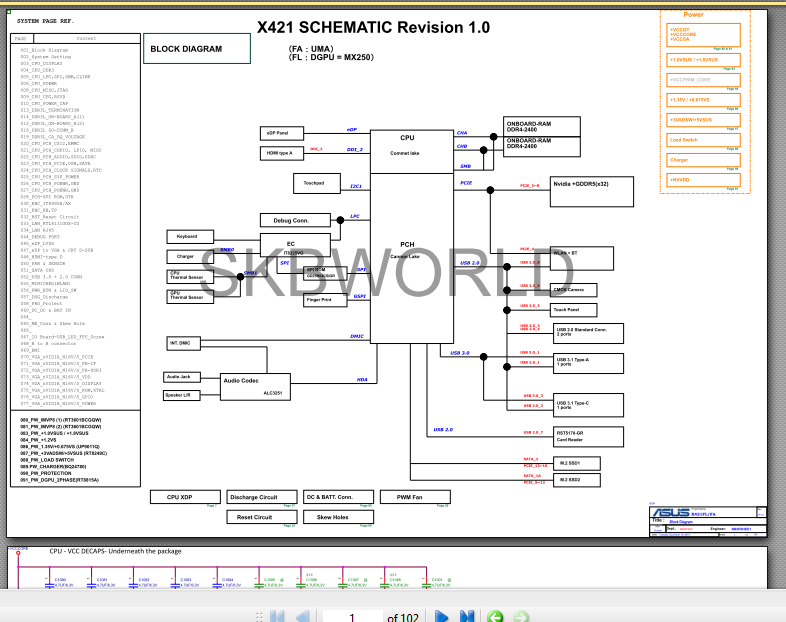Select the SPI ROM block
This screenshot has height=622, width=786.
(325, 273)
